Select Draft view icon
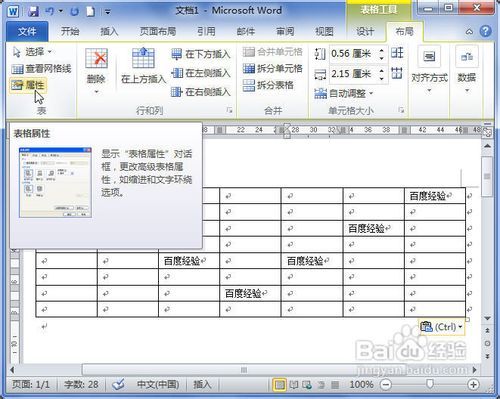The width and height of the screenshot is (500, 399). [335, 385]
